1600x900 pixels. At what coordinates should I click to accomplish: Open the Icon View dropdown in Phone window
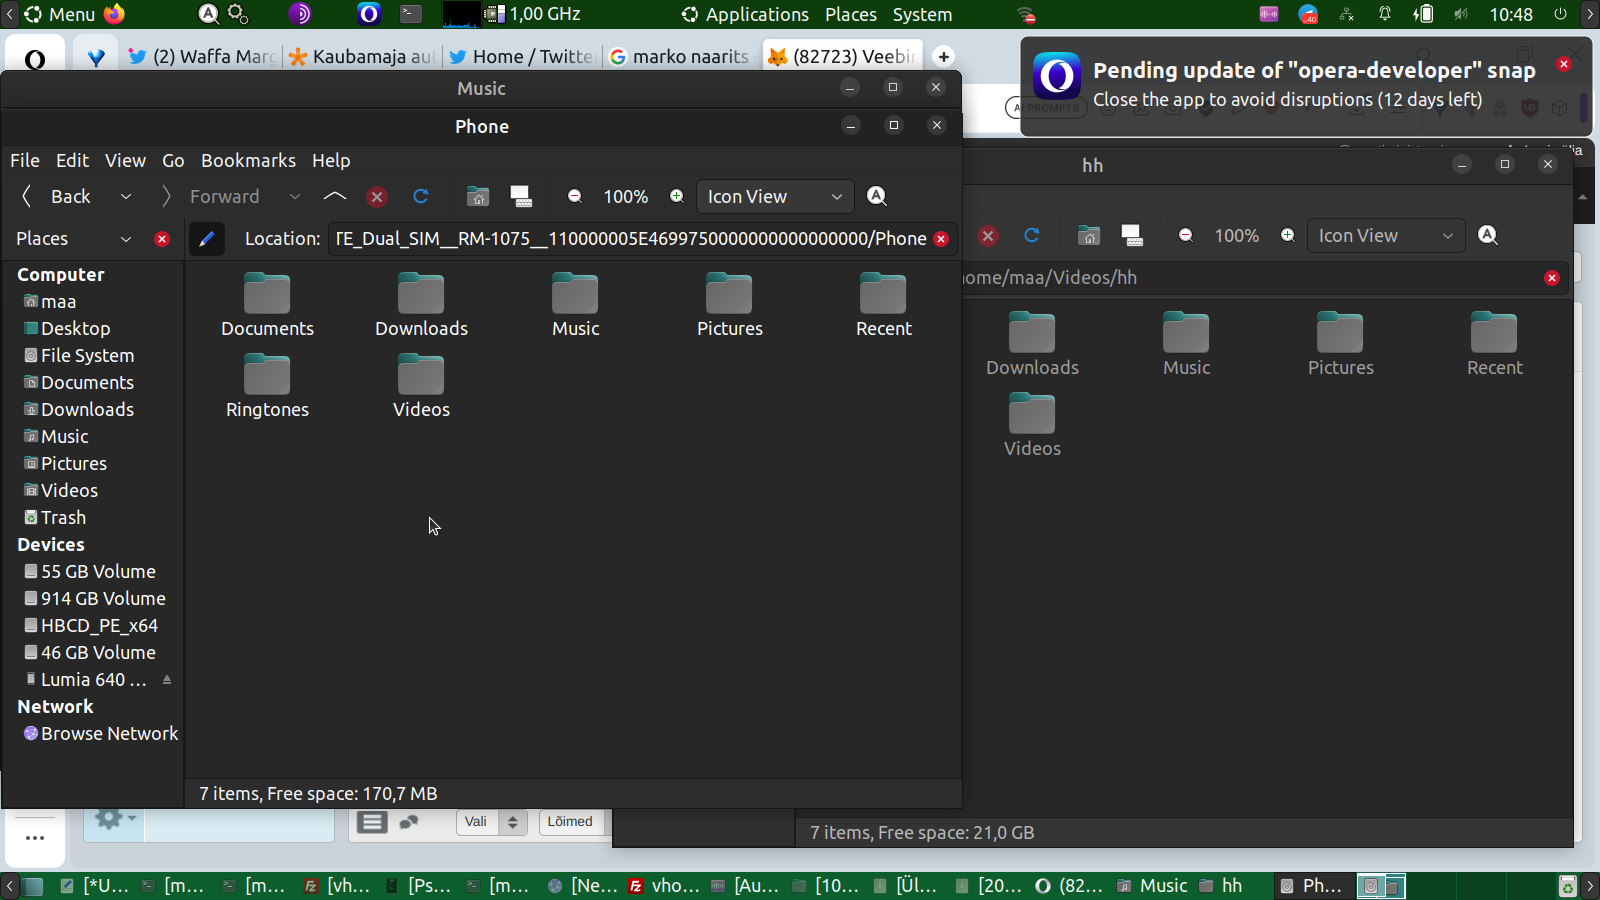point(775,197)
